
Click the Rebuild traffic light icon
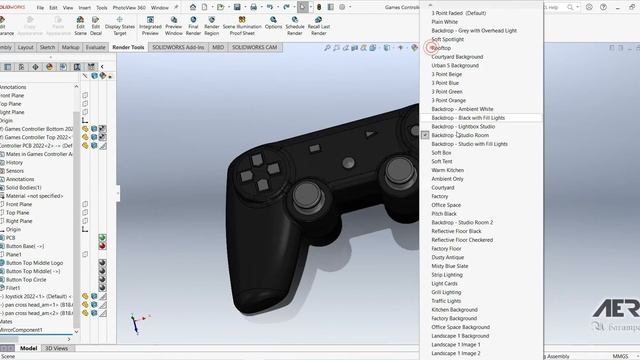[x=319, y=7]
